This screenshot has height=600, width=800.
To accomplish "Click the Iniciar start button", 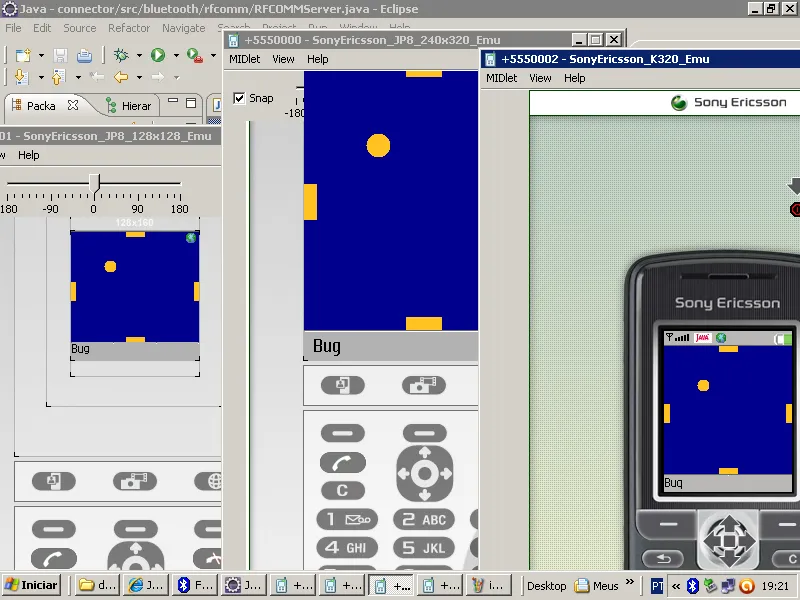I will [31, 585].
